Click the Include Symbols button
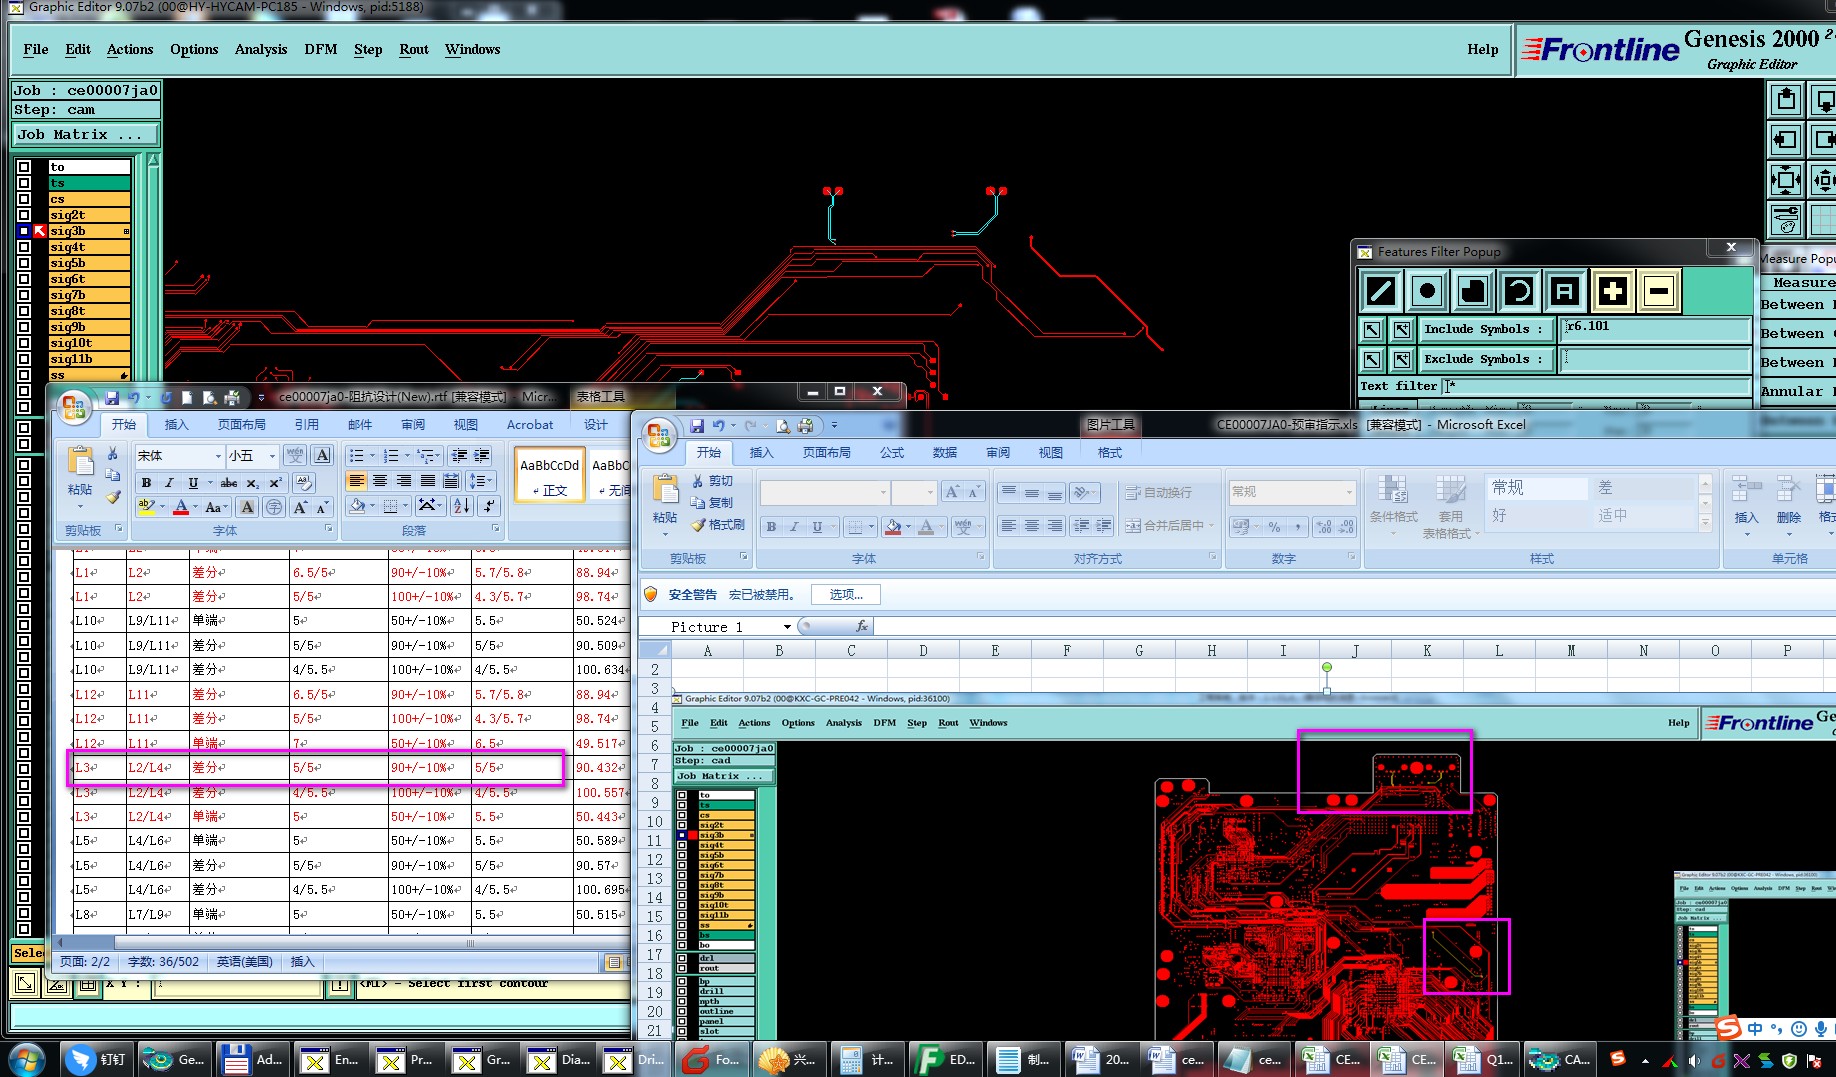Image resolution: width=1836 pixels, height=1077 pixels. (x=1484, y=329)
